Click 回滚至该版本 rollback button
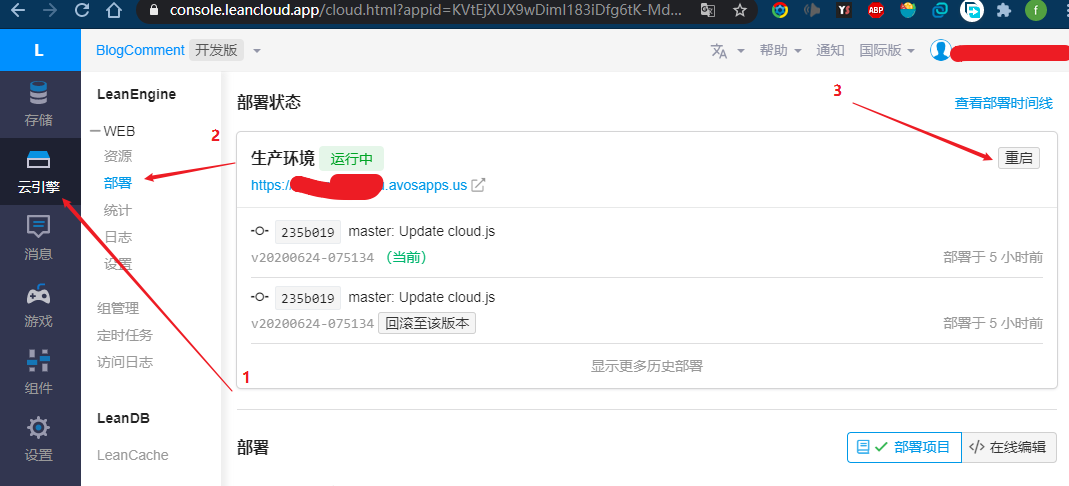Screen dimensions: 1069x486 click(427, 323)
